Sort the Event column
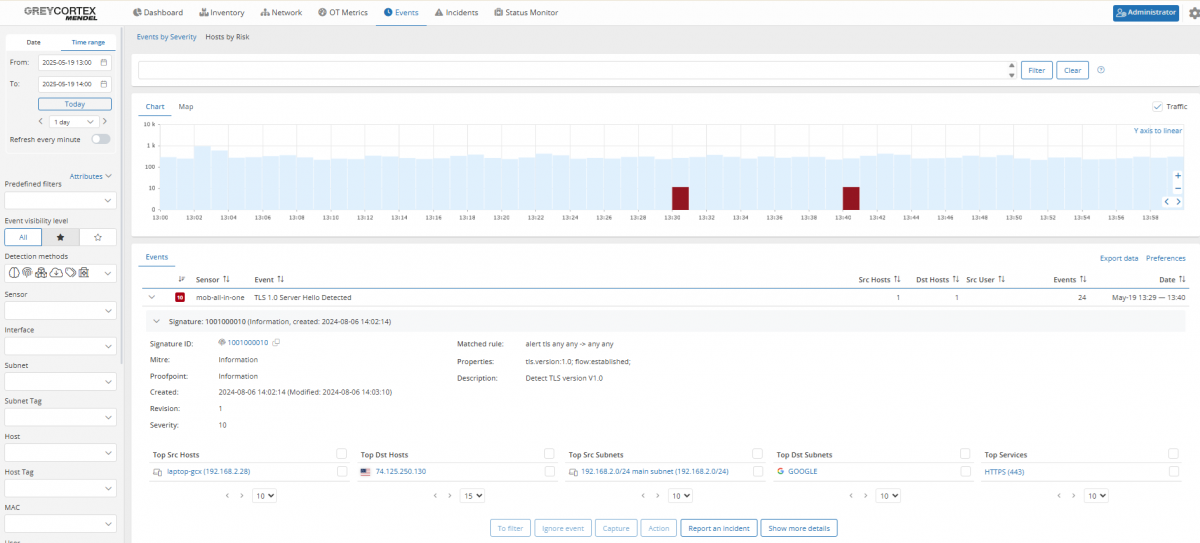 click(280, 280)
